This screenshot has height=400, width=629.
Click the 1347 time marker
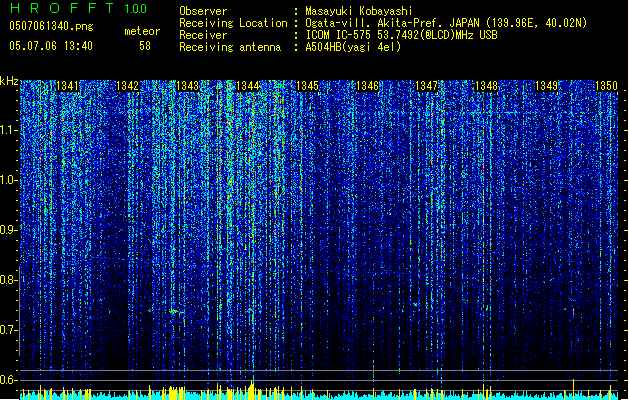tap(426, 85)
